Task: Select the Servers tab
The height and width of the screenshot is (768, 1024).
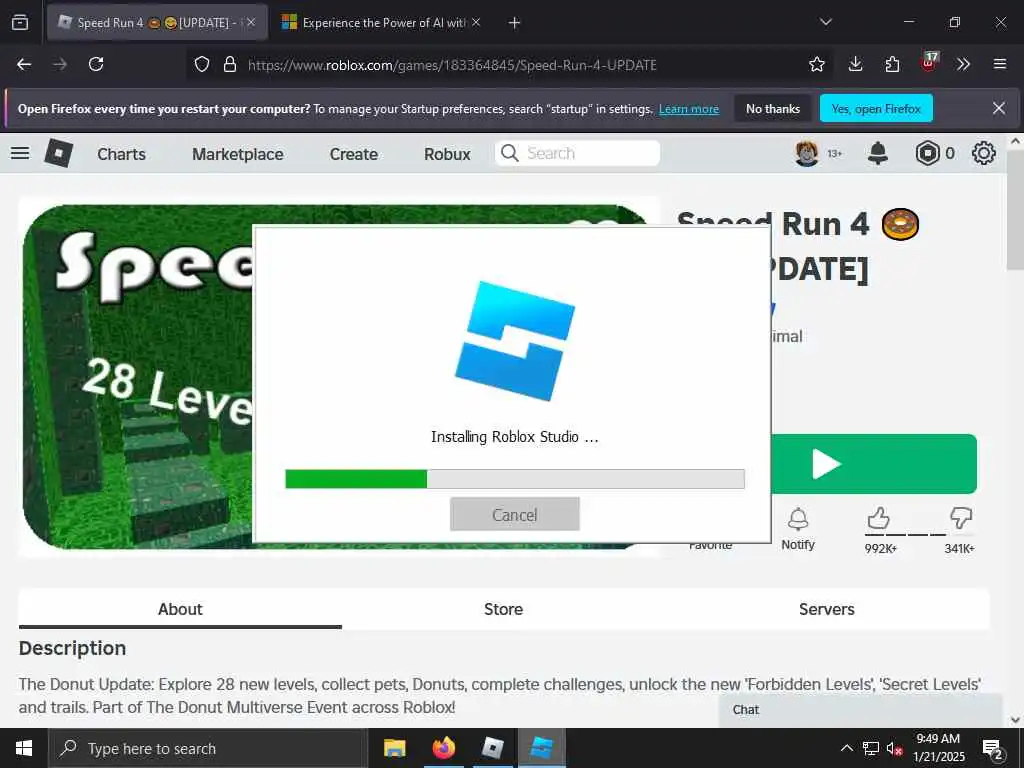Action: [x=826, y=609]
